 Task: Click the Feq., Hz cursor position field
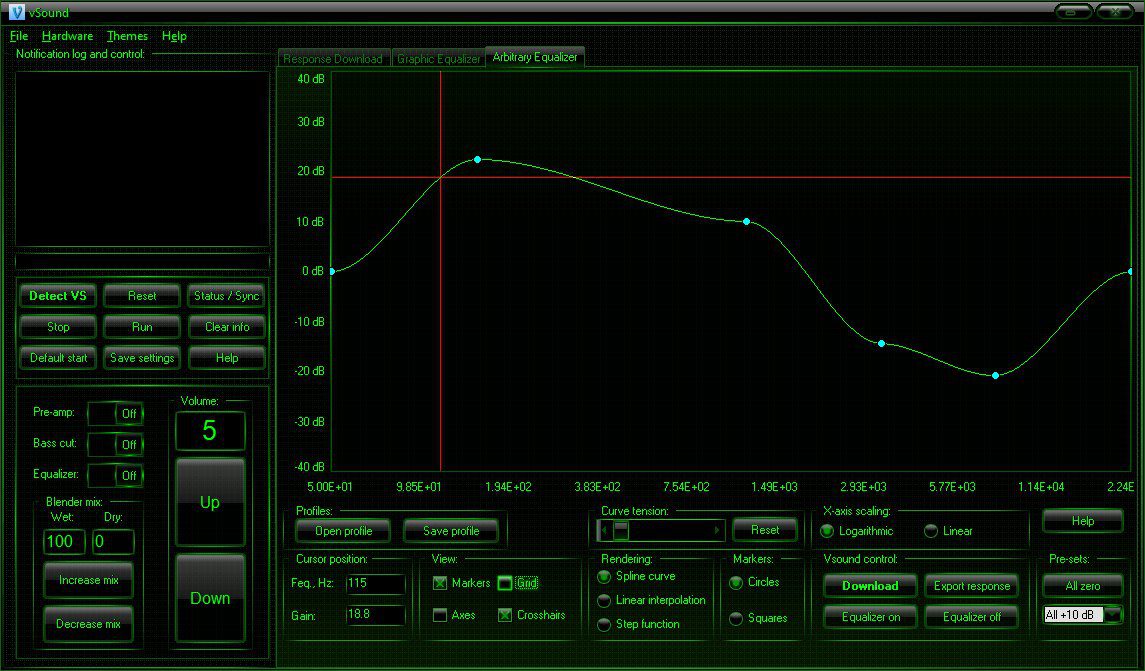click(375, 583)
